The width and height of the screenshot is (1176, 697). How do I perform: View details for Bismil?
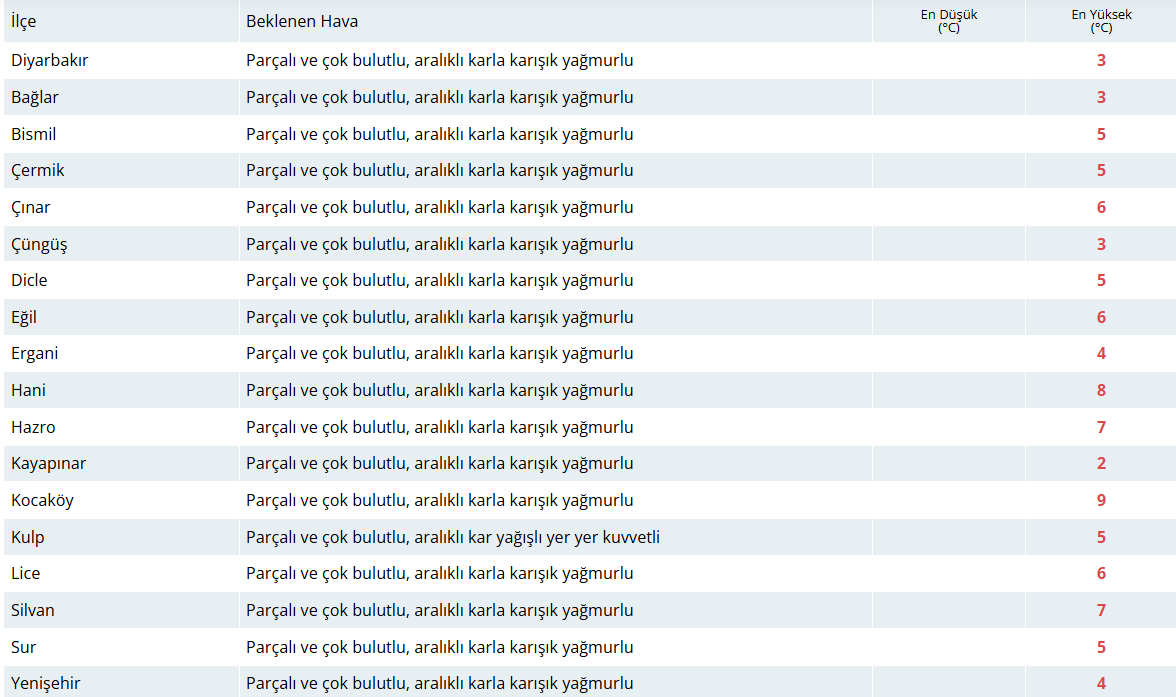click(35, 133)
